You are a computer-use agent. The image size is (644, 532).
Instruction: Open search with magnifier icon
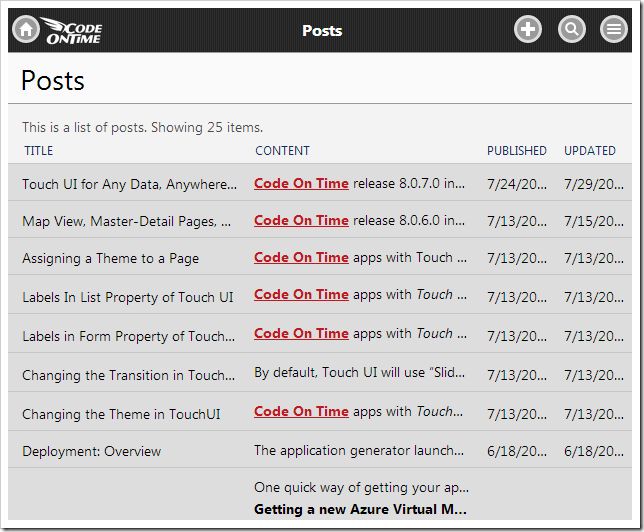[x=571, y=29]
